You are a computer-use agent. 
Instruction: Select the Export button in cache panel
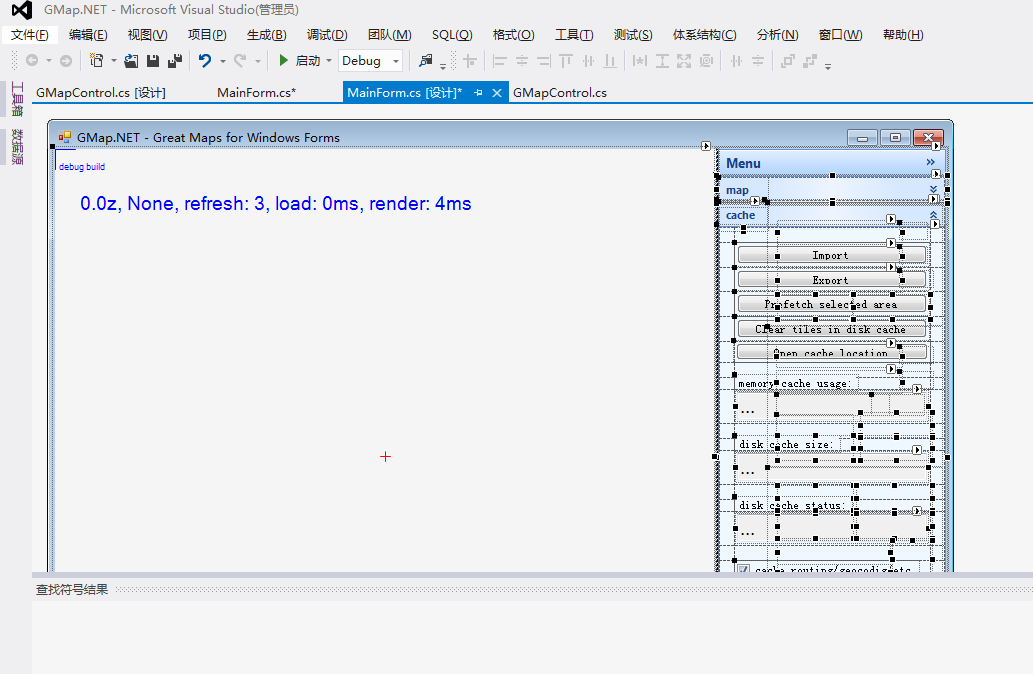(831, 280)
